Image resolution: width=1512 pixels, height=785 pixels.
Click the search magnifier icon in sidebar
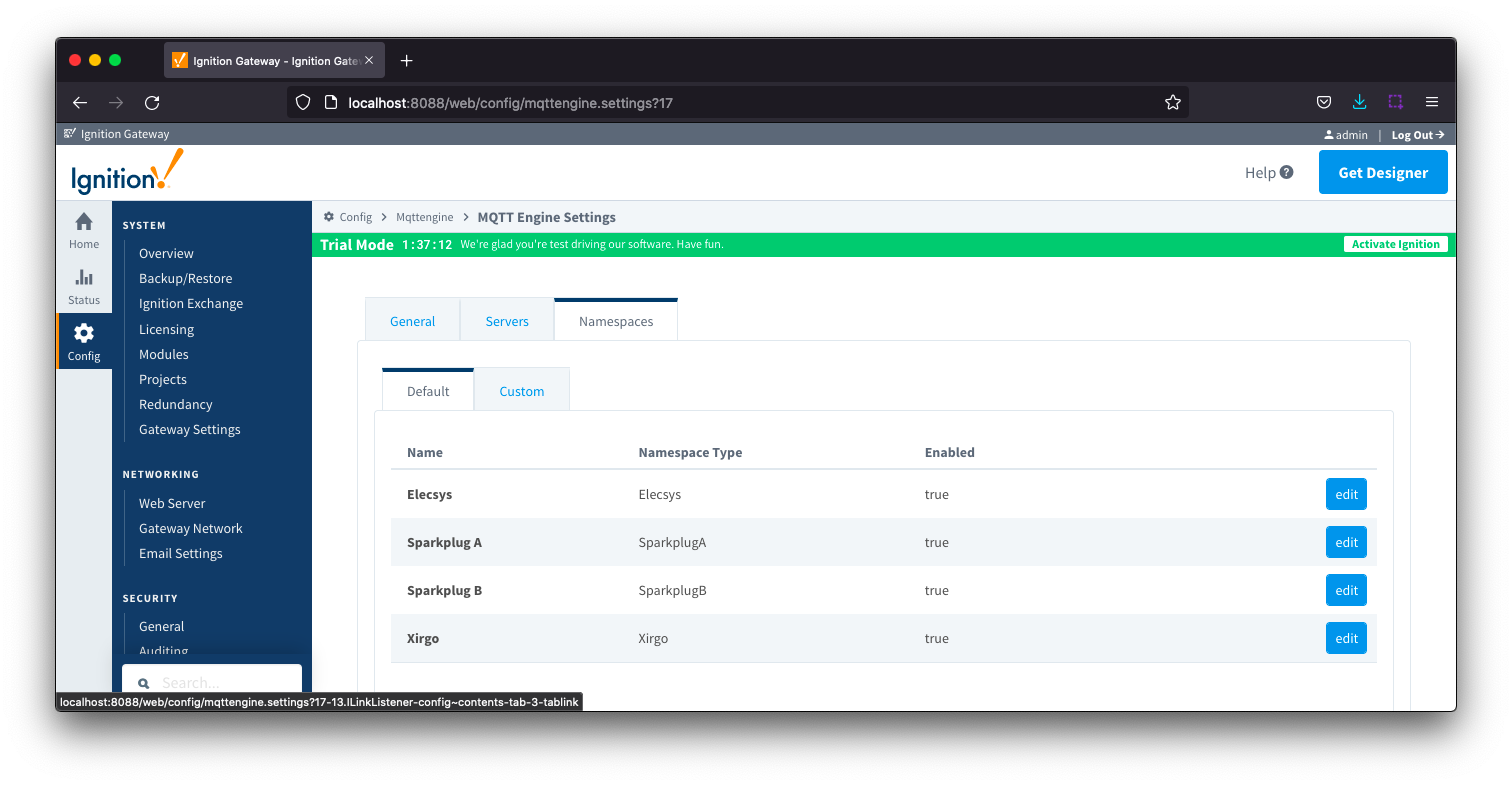[144, 684]
